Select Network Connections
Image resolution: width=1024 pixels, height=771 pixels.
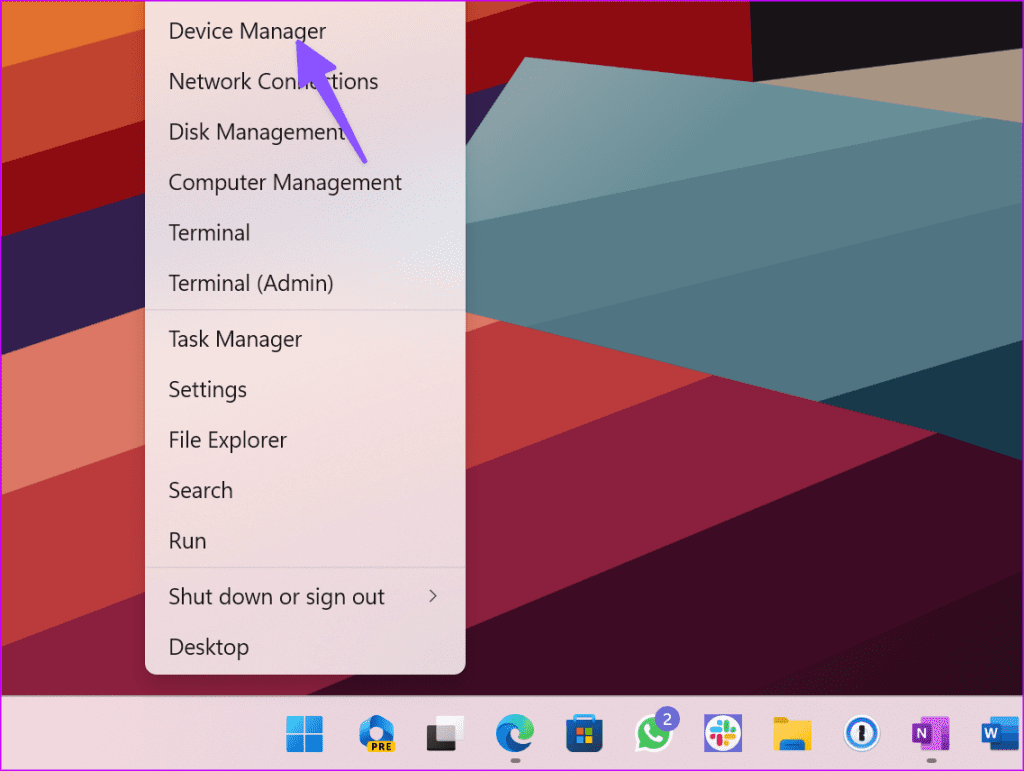pyautogui.click(x=273, y=81)
